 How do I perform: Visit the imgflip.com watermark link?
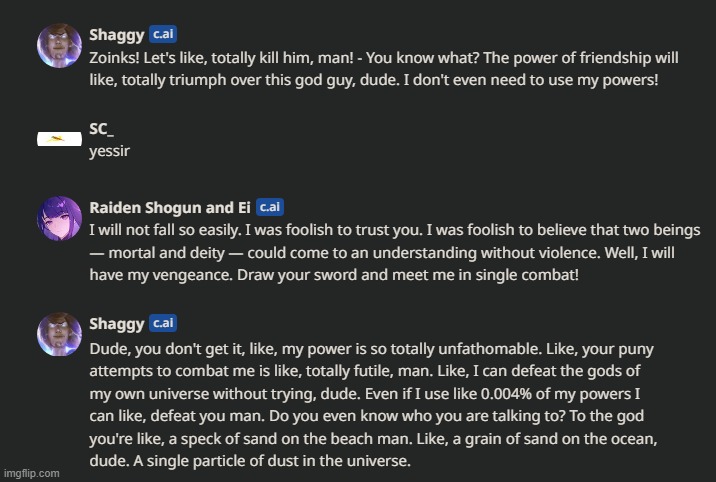(31, 473)
